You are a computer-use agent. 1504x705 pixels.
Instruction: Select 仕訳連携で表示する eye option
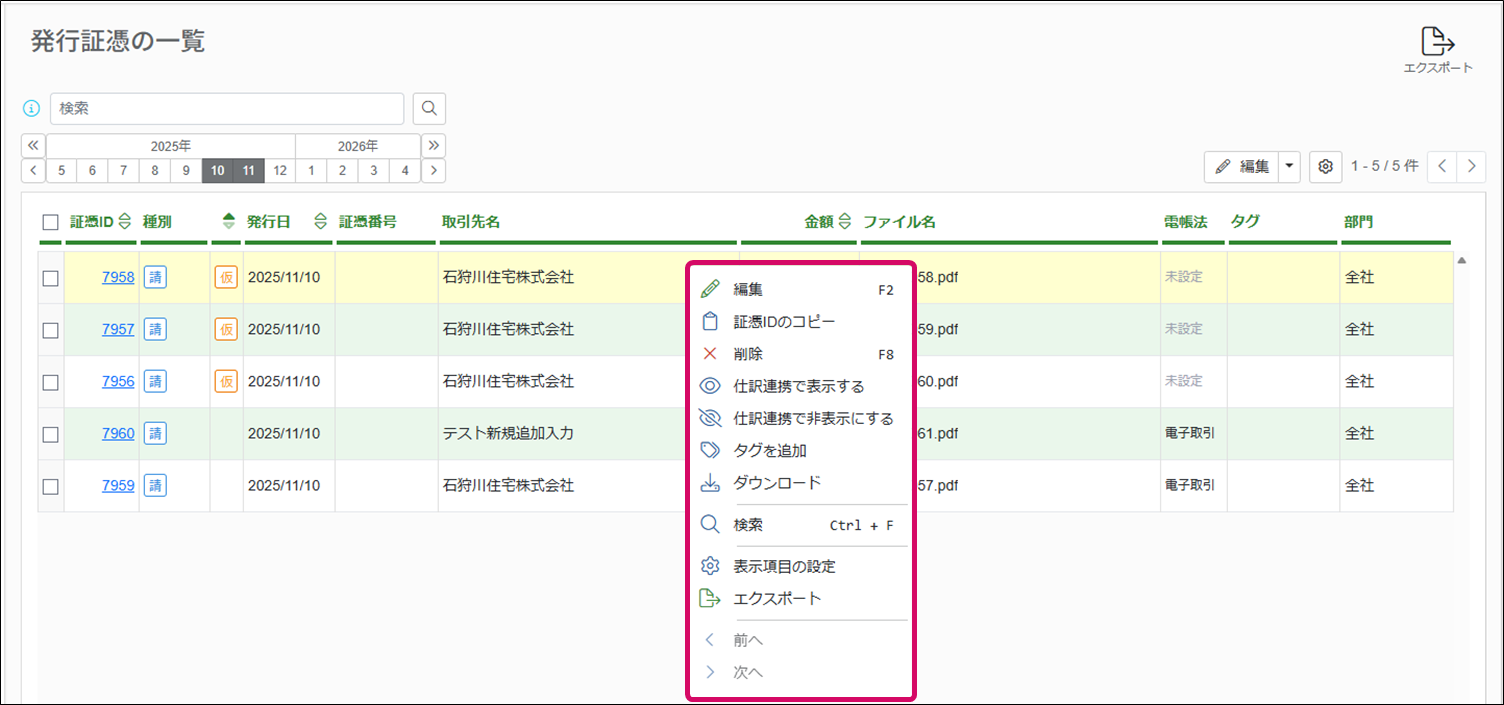click(x=798, y=386)
